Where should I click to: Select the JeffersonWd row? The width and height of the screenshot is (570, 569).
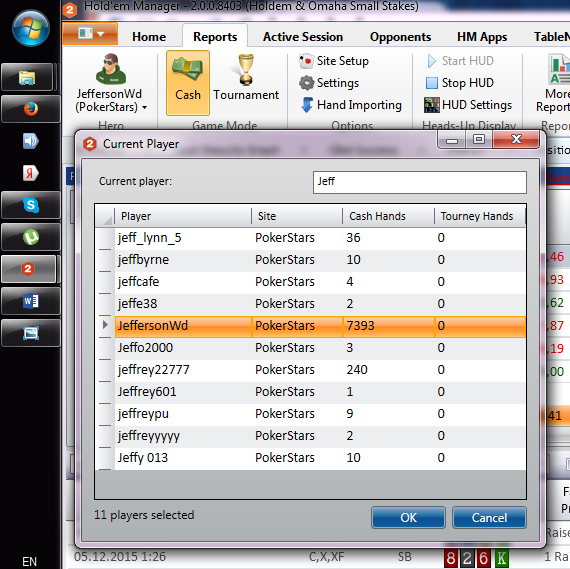(320, 326)
